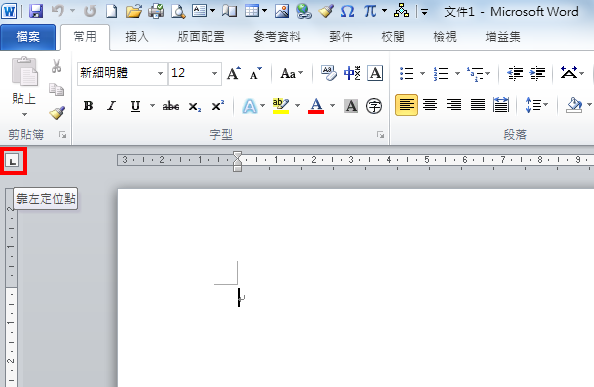This screenshot has width=594, height=387.
Task: Click the tab stop selector box
Action: (x=13, y=161)
